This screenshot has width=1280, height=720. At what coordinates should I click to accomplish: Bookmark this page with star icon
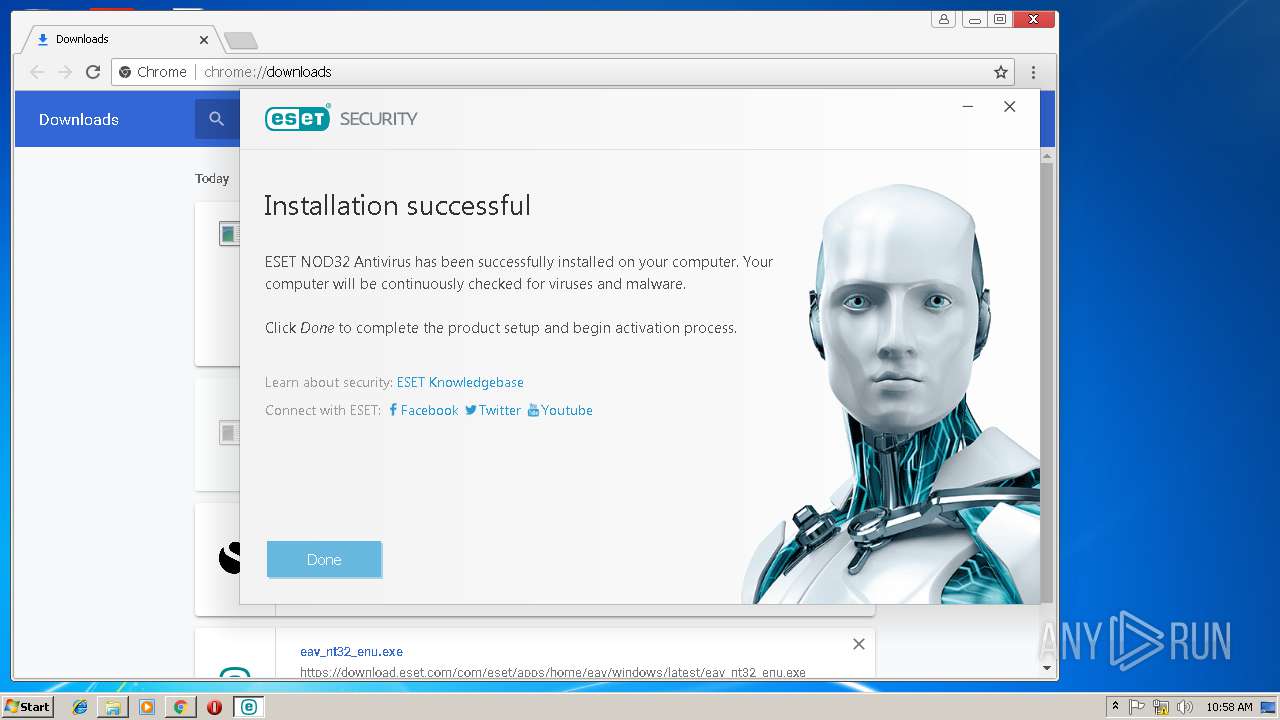click(x=1000, y=72)
